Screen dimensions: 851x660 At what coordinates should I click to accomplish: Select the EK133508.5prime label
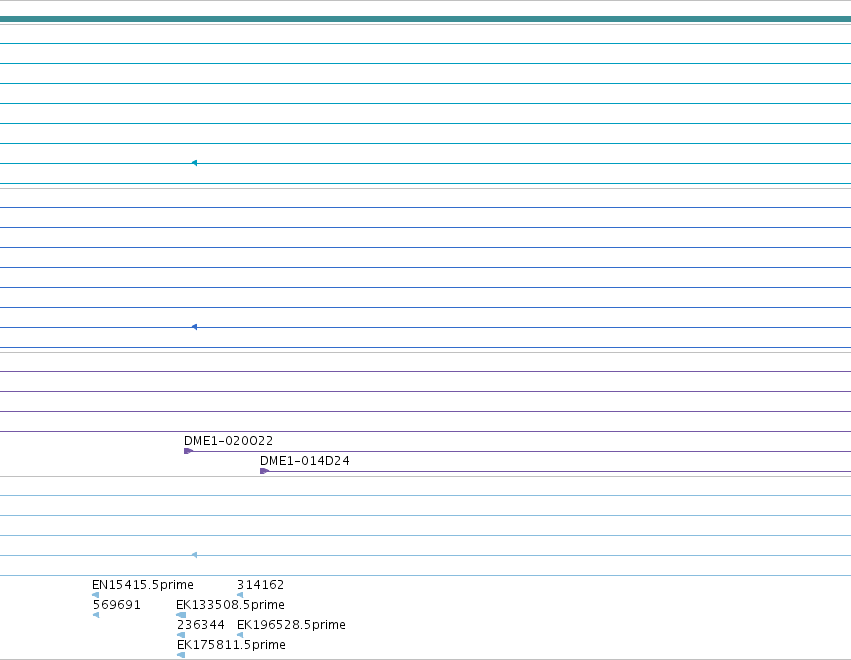pyautogui.click(x=230, y=605)
